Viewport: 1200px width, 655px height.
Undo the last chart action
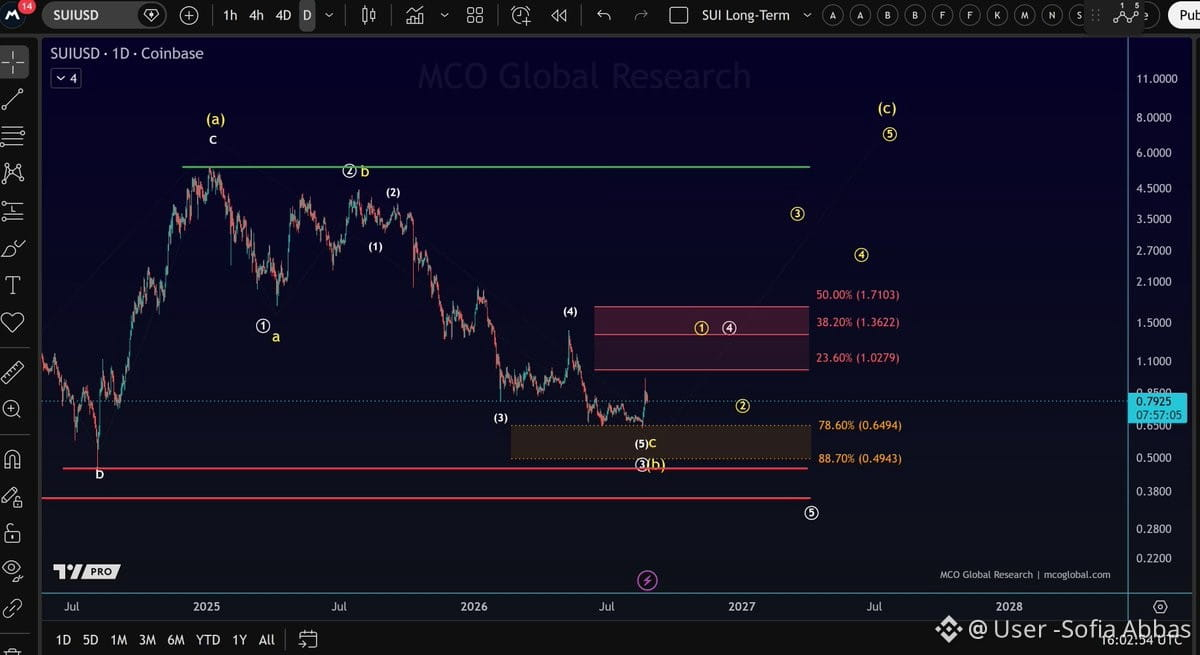pyautogui.click(x=603, y=15)
